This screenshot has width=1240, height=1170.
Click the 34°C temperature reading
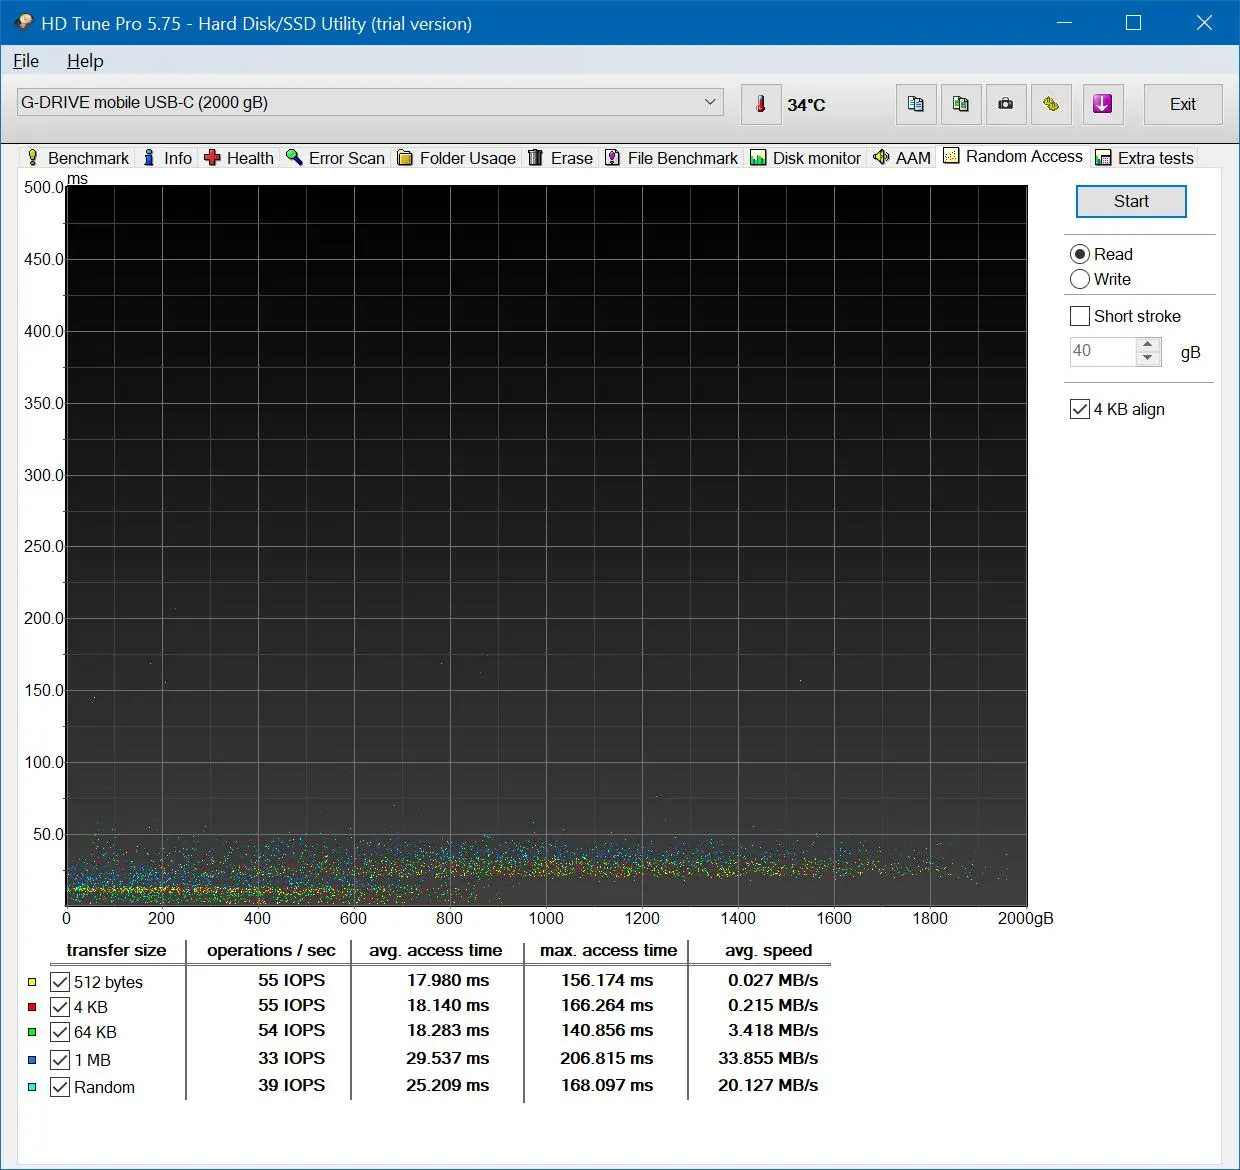click(x=806, y=104)
